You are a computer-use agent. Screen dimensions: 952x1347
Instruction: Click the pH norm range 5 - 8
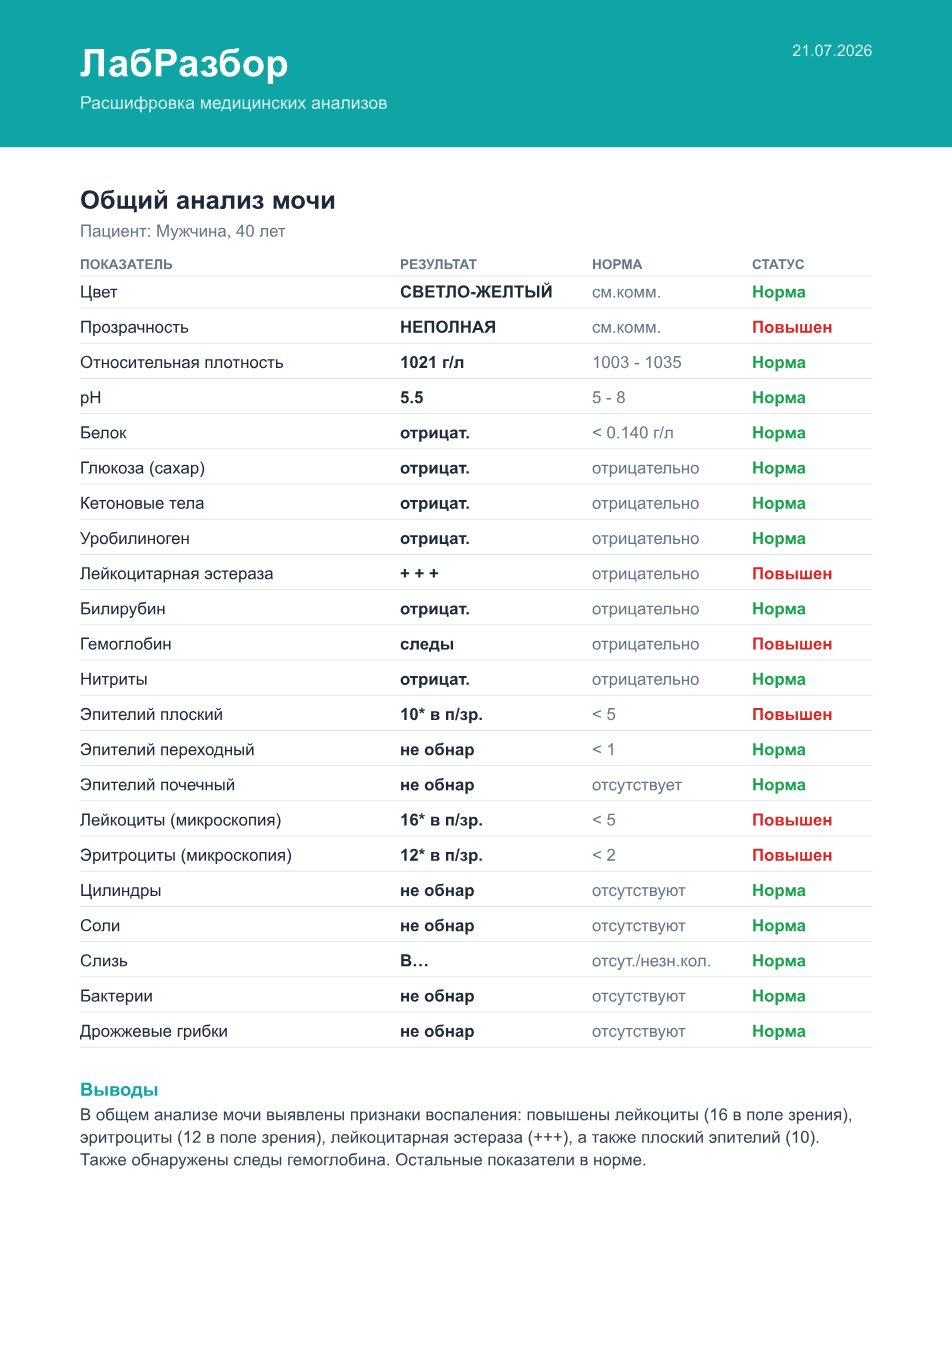609,397
